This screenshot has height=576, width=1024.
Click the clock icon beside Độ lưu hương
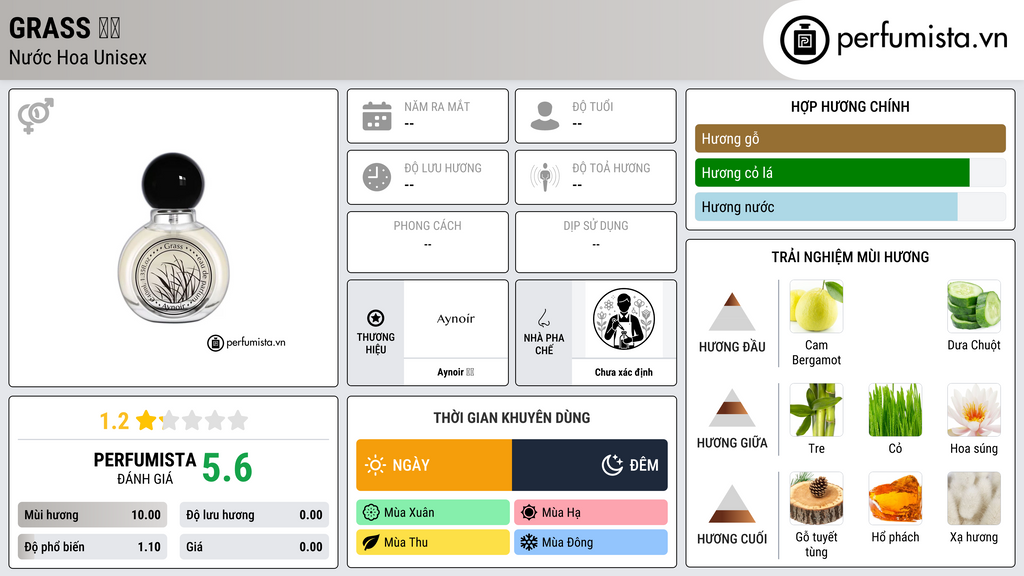[x=377, y=177]
